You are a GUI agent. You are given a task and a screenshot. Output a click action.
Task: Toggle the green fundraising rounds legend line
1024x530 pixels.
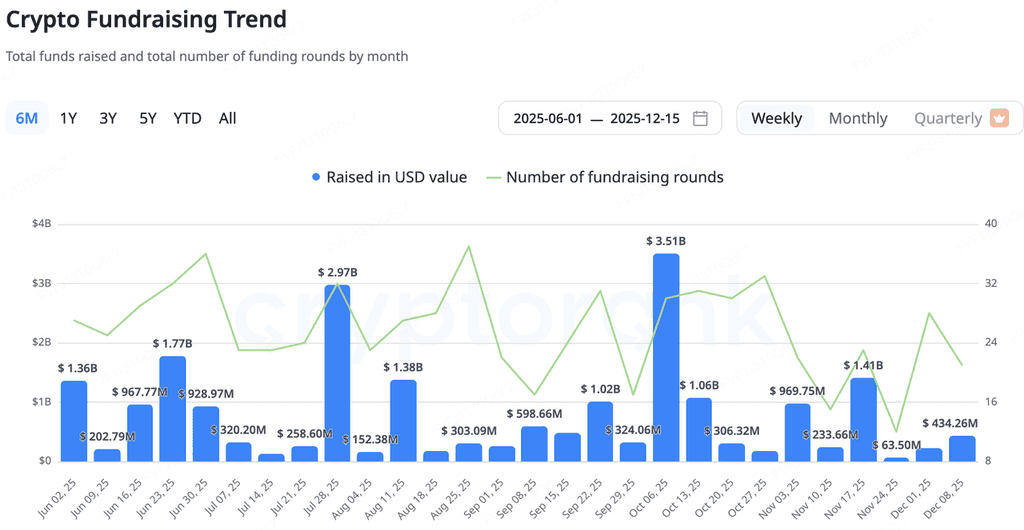[494, 177]
